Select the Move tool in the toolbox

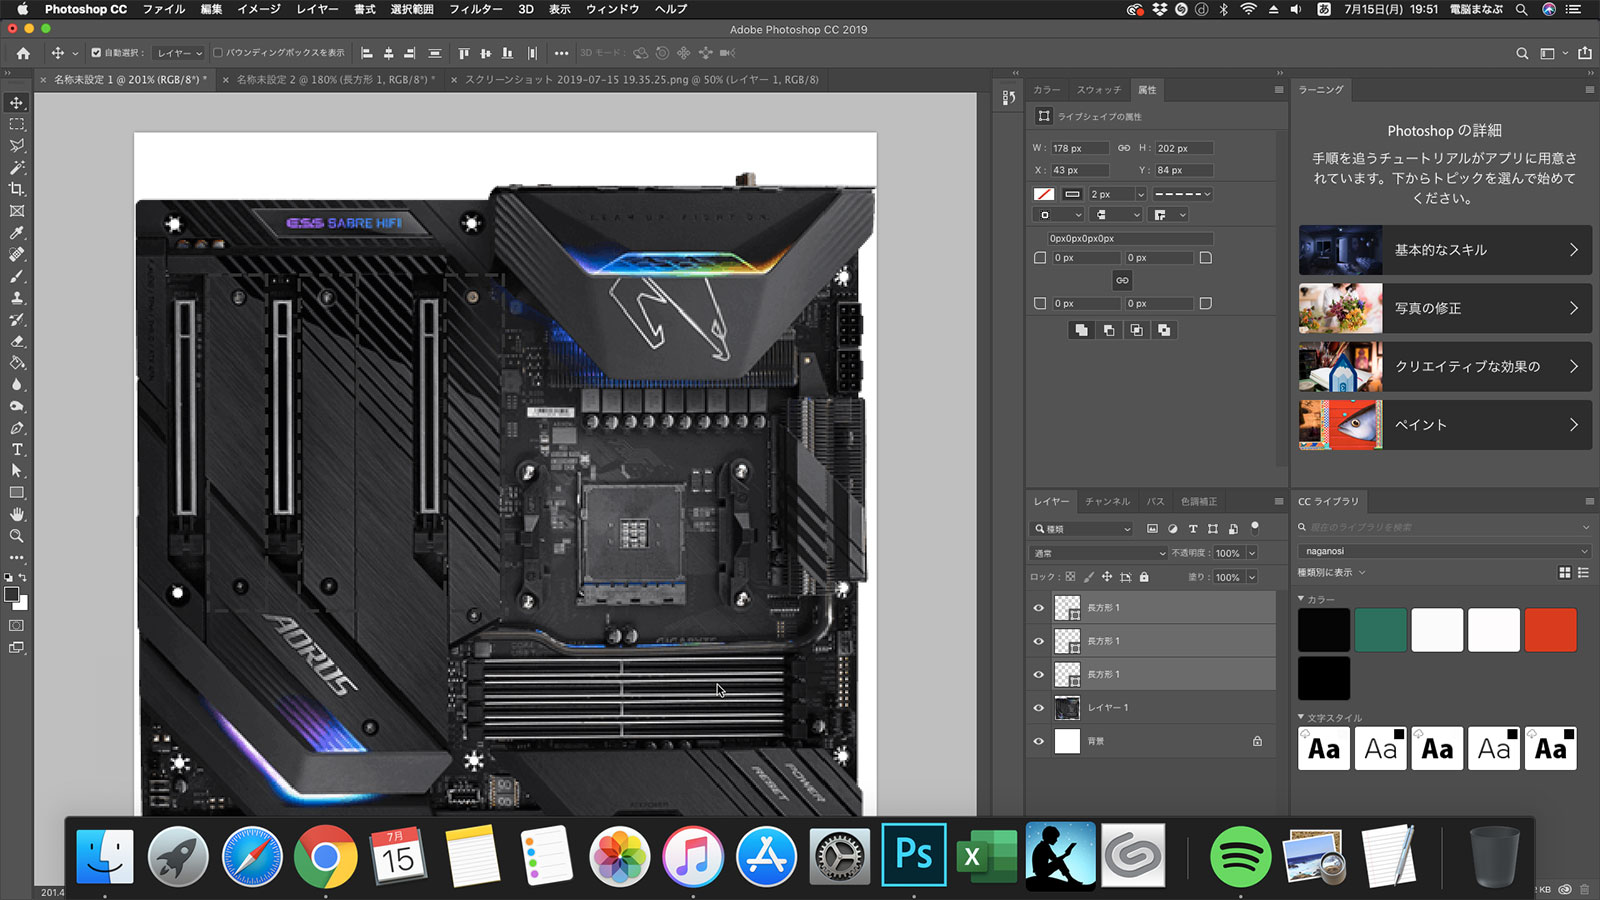[17, 103]
